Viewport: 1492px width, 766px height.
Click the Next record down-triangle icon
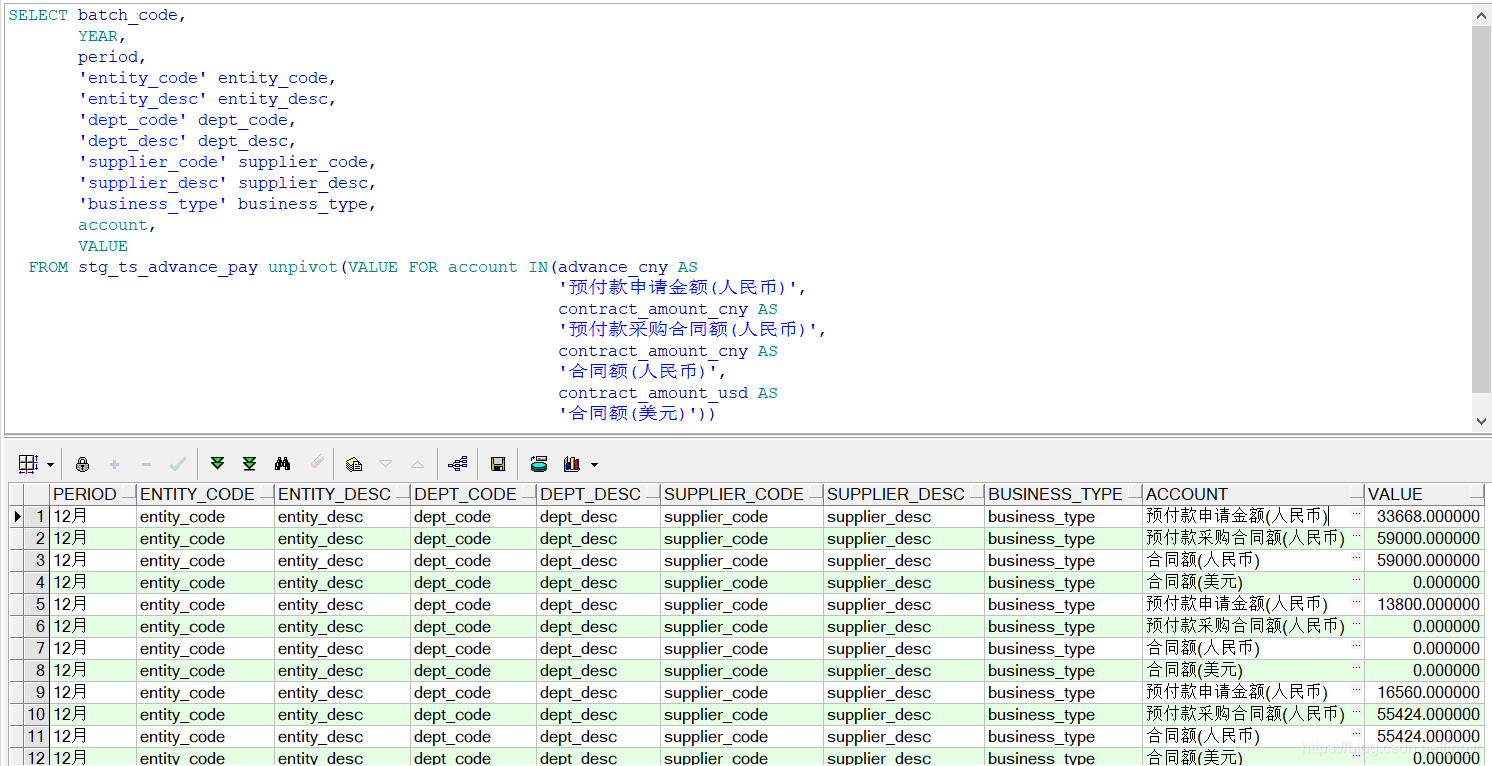pos(385,464)
